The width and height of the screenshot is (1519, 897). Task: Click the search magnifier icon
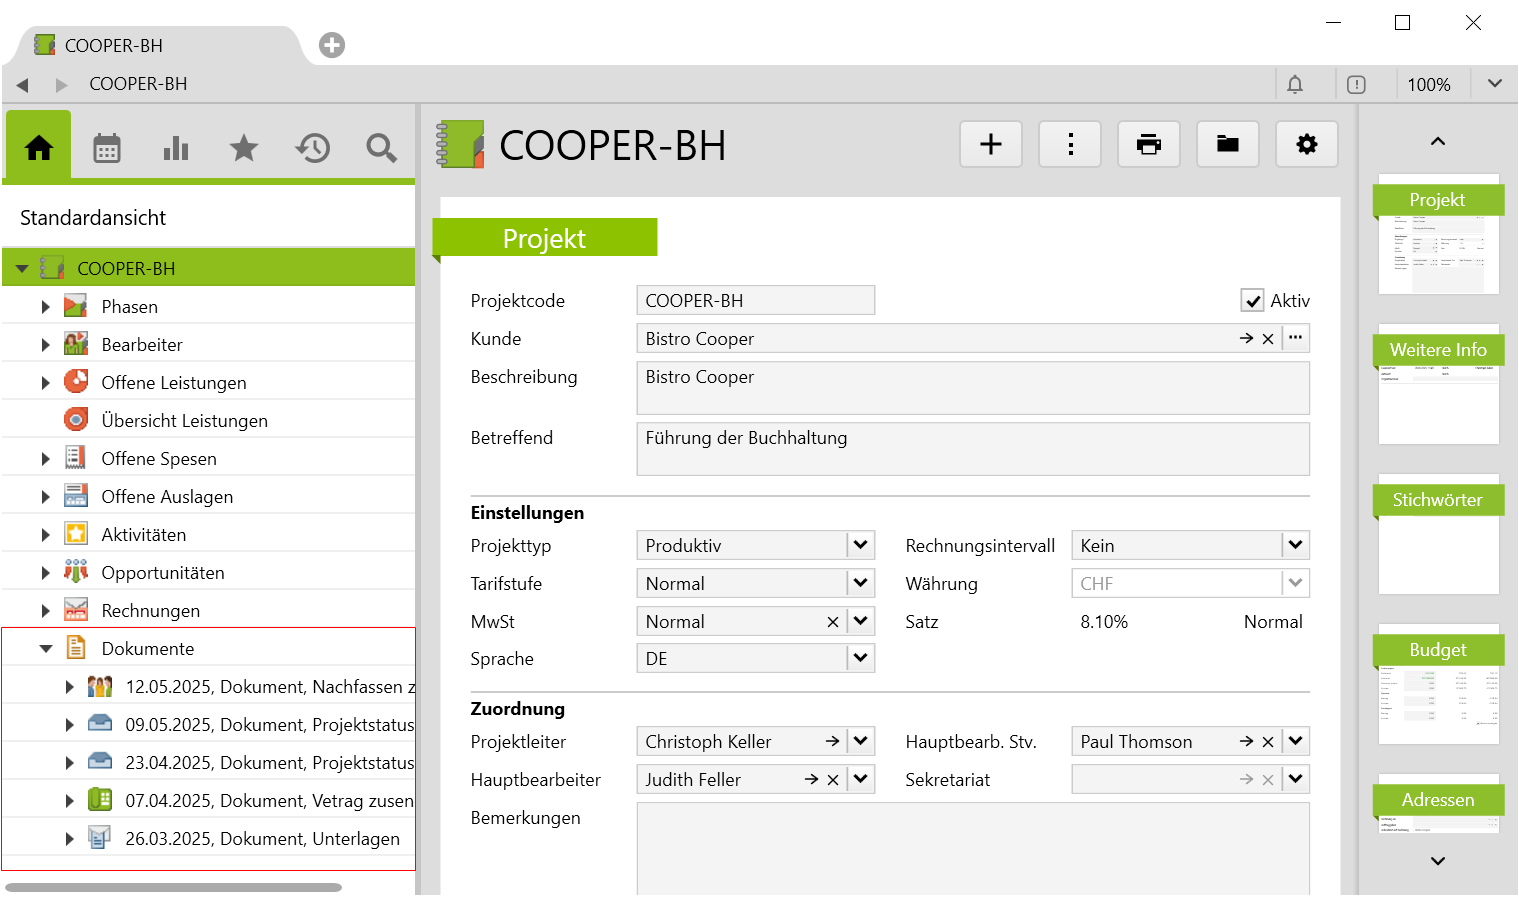click(381, 148)
